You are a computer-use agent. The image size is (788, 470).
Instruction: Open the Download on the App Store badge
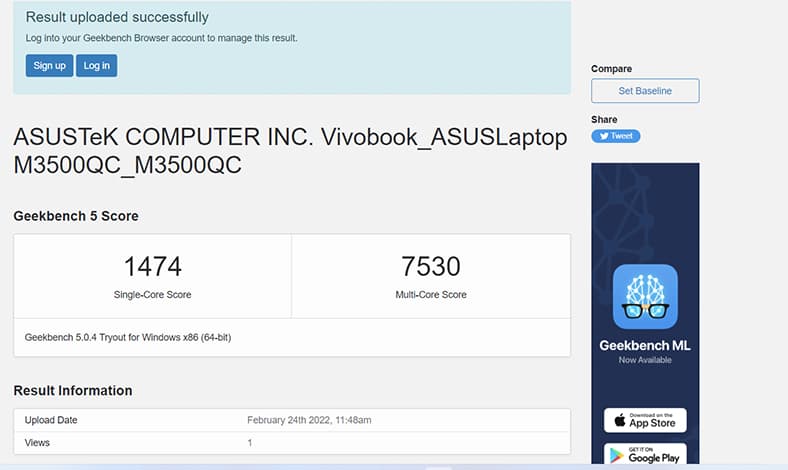click(x=645, y=420)
